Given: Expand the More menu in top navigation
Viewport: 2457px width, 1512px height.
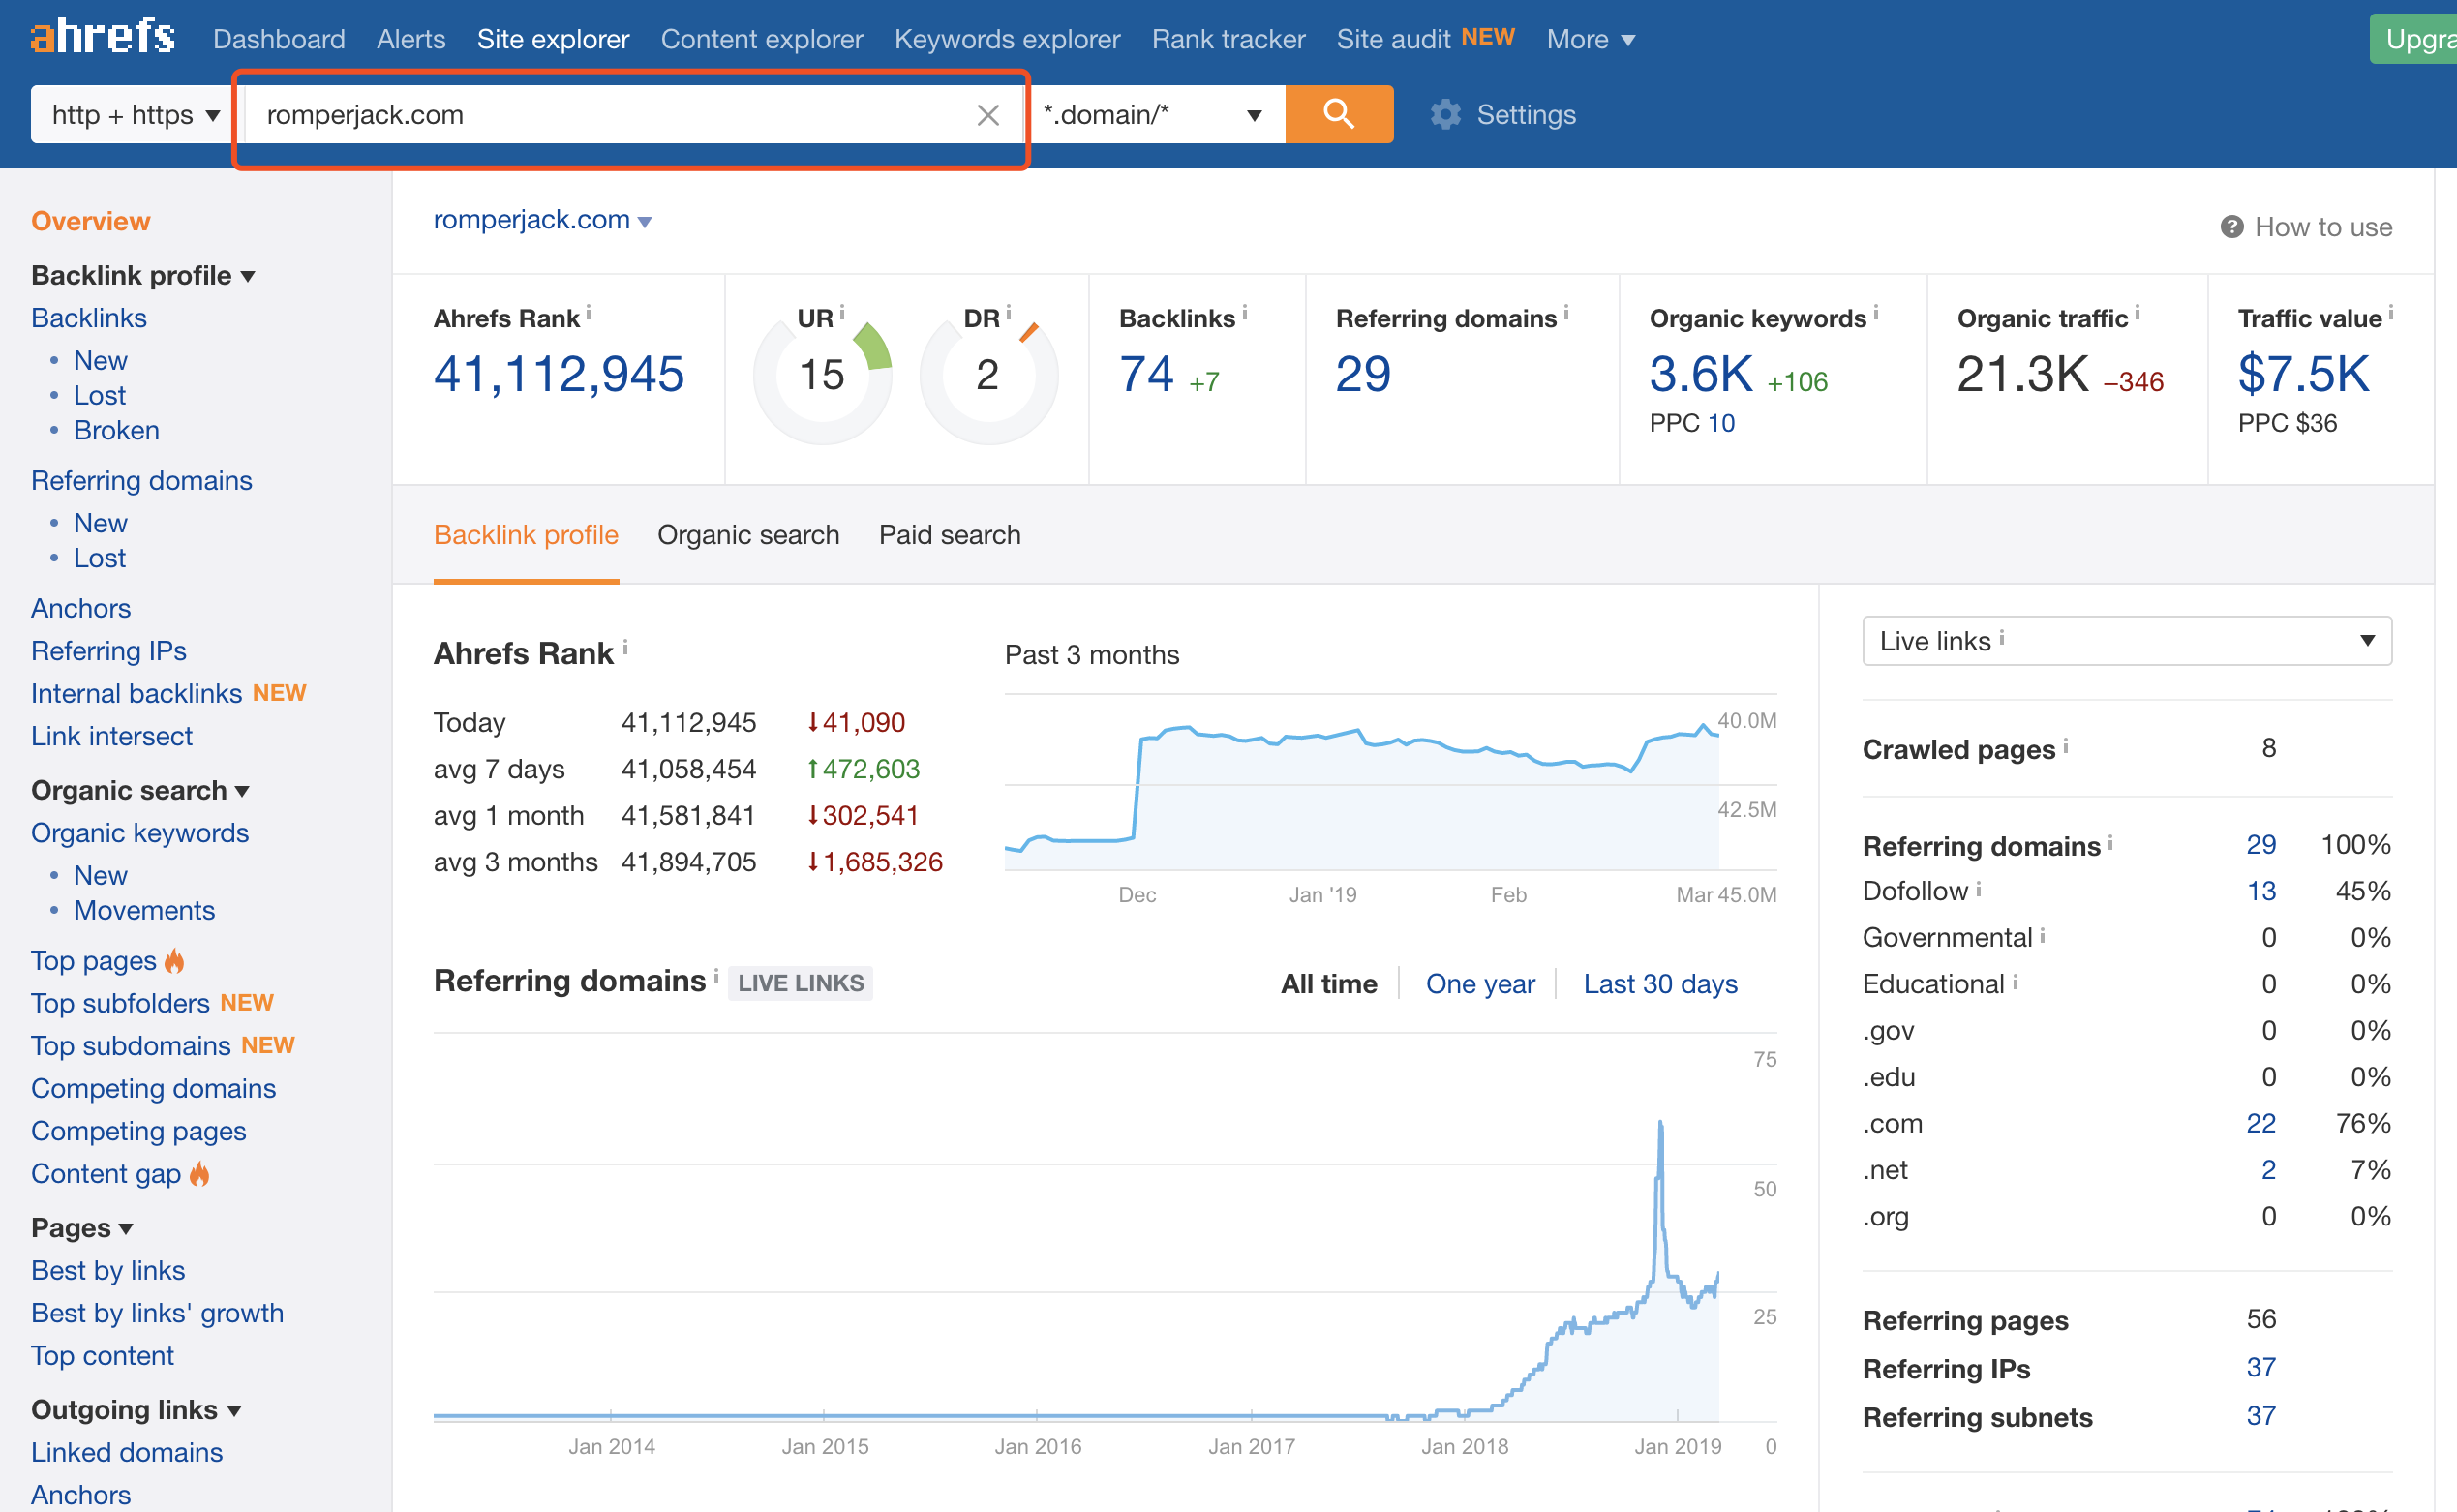Looking at the screenshot, I should pyautogui.click(x=1590, y=39).
